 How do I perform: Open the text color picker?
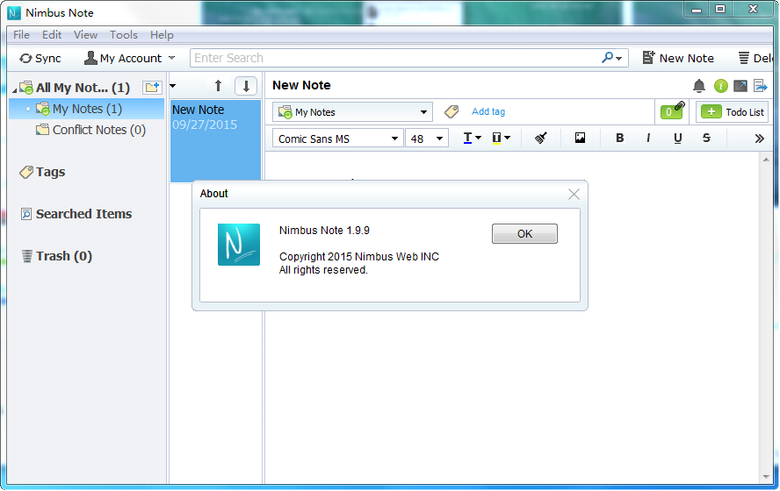[x=472, y=138]
